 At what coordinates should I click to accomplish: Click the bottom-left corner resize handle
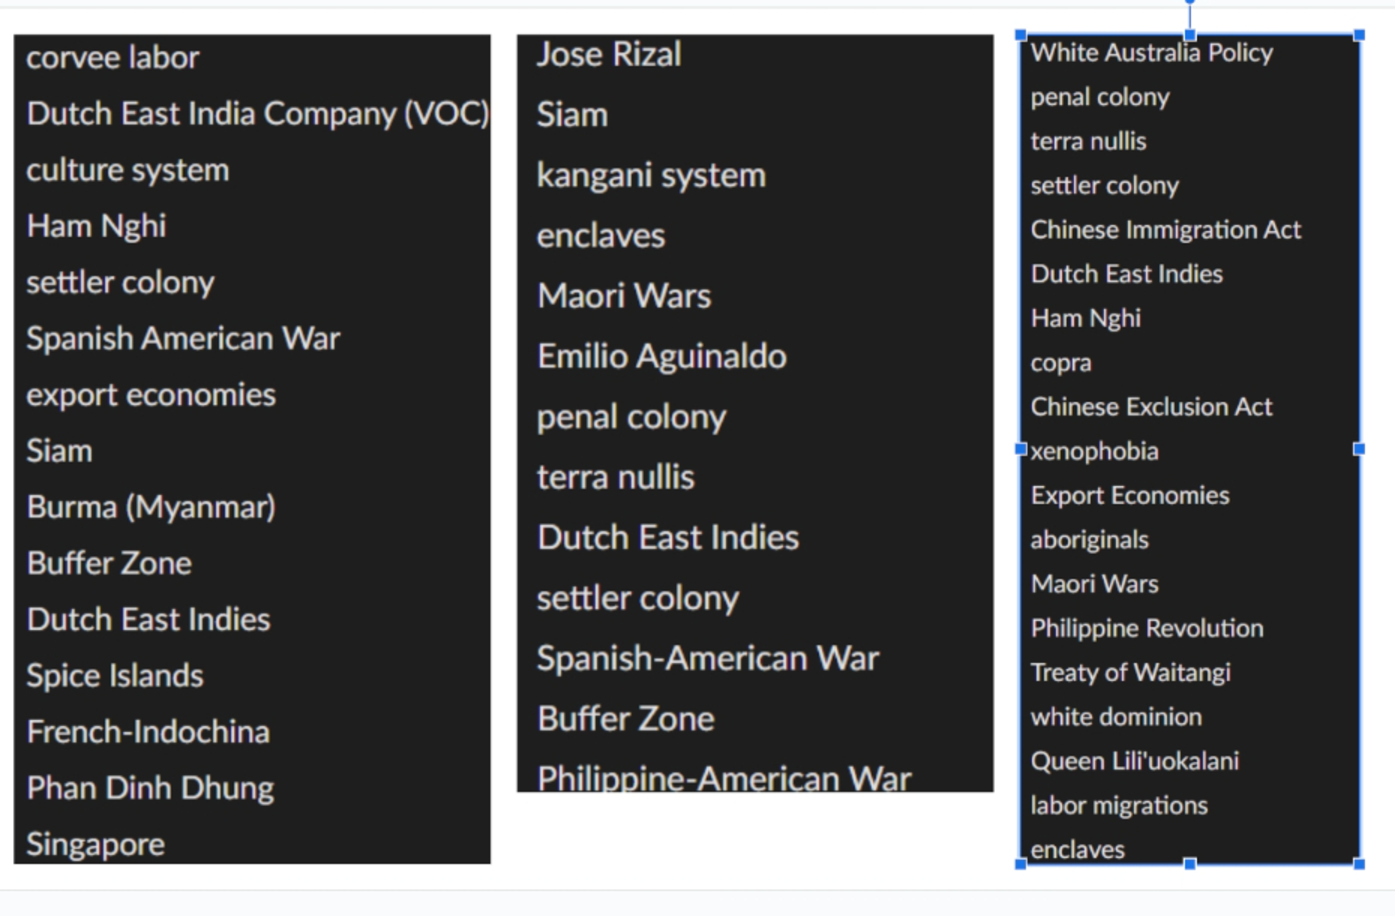(x=1021, y=864)
